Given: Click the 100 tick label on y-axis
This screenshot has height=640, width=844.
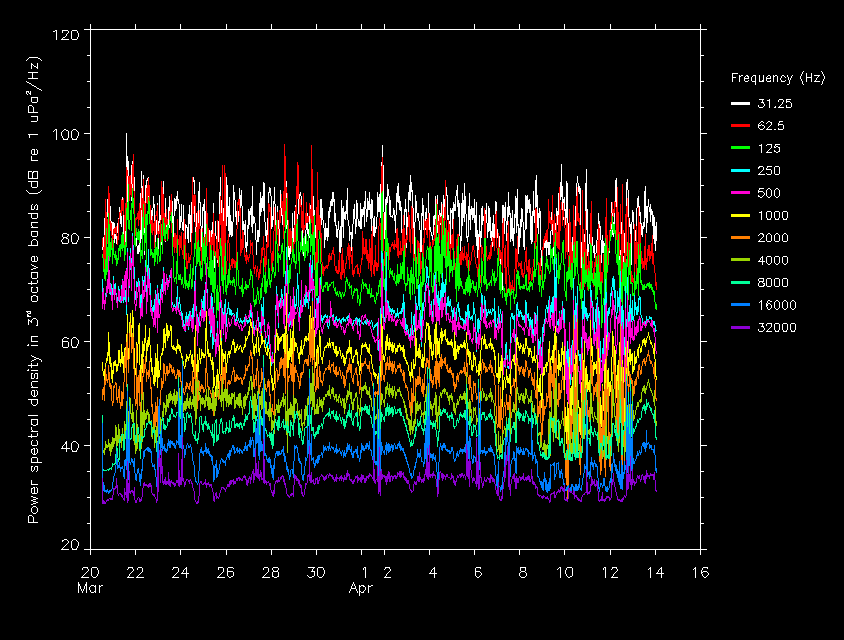Looking at the screenshot, I should coord(66,134).
